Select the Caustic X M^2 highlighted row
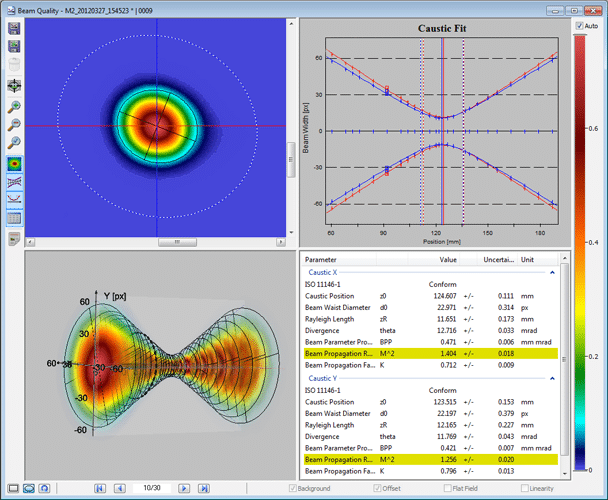The width and height of the screenshot is (608, 500). (x=430, y=353)
